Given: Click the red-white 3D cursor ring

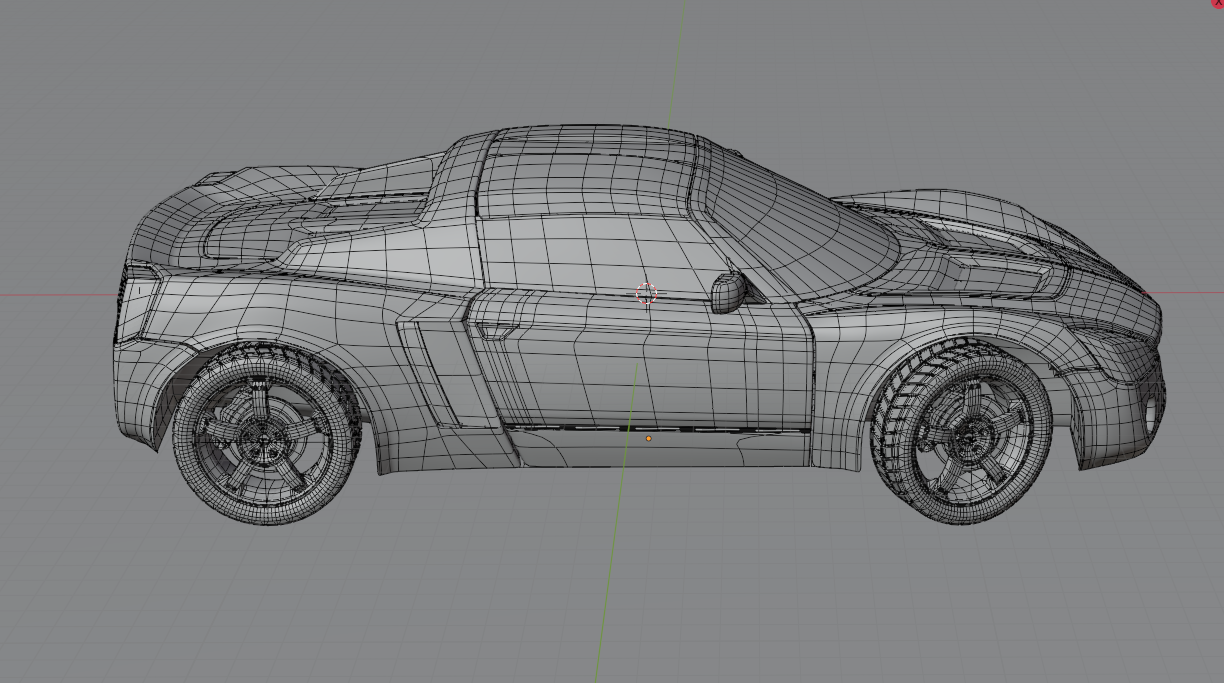Looking at the screenshot, I should [x=646, y=293].
